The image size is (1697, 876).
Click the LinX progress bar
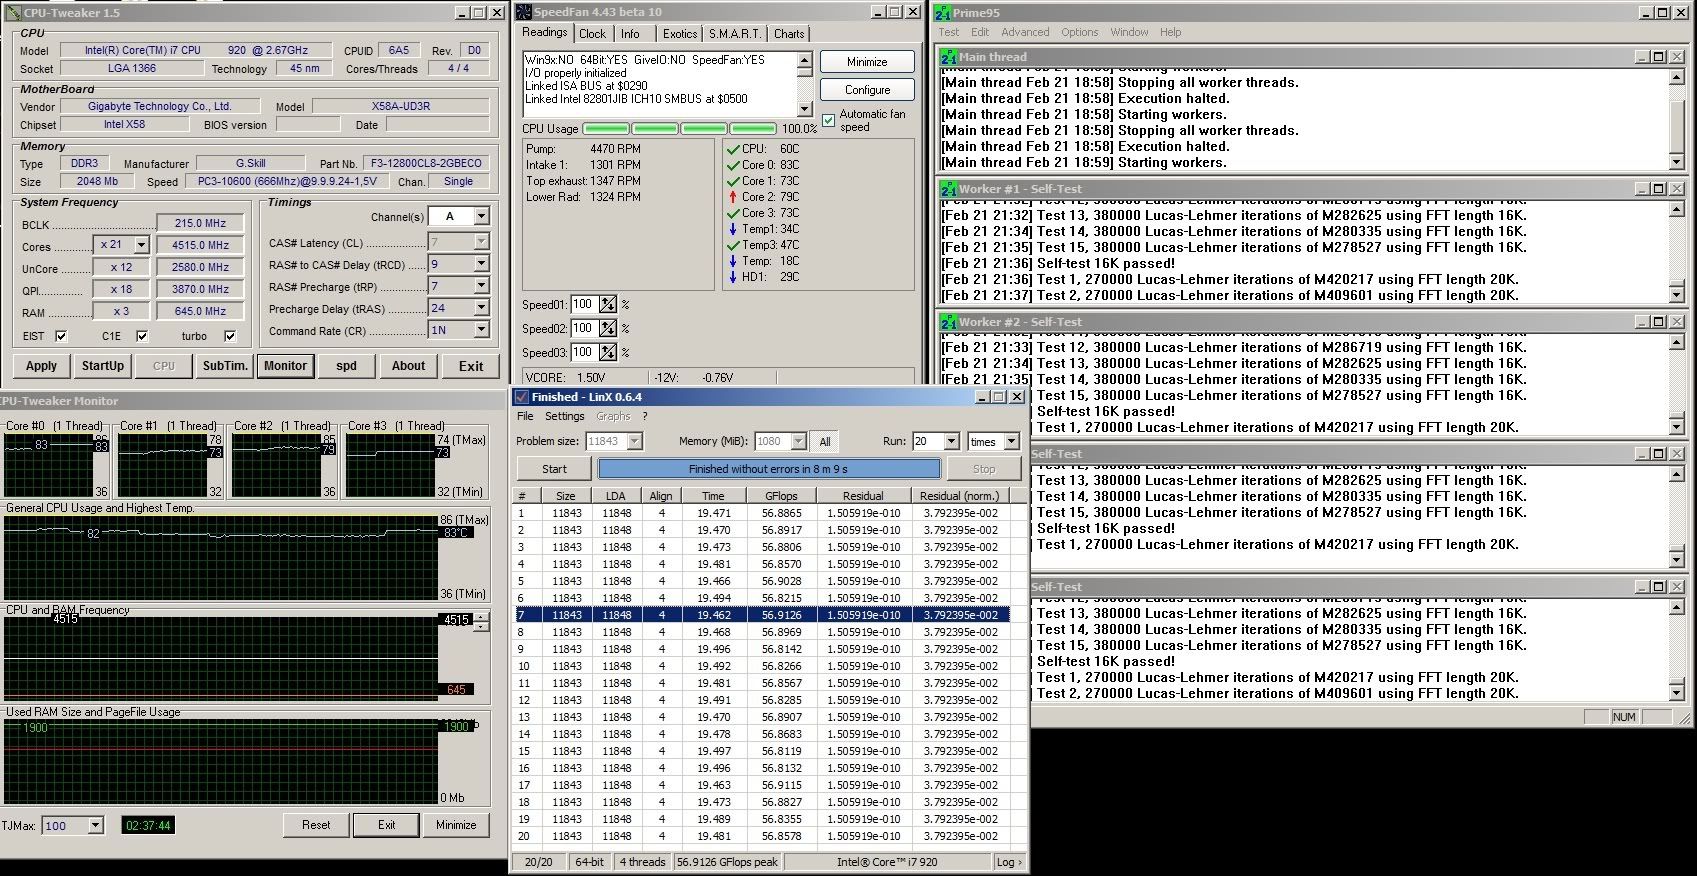768,469
